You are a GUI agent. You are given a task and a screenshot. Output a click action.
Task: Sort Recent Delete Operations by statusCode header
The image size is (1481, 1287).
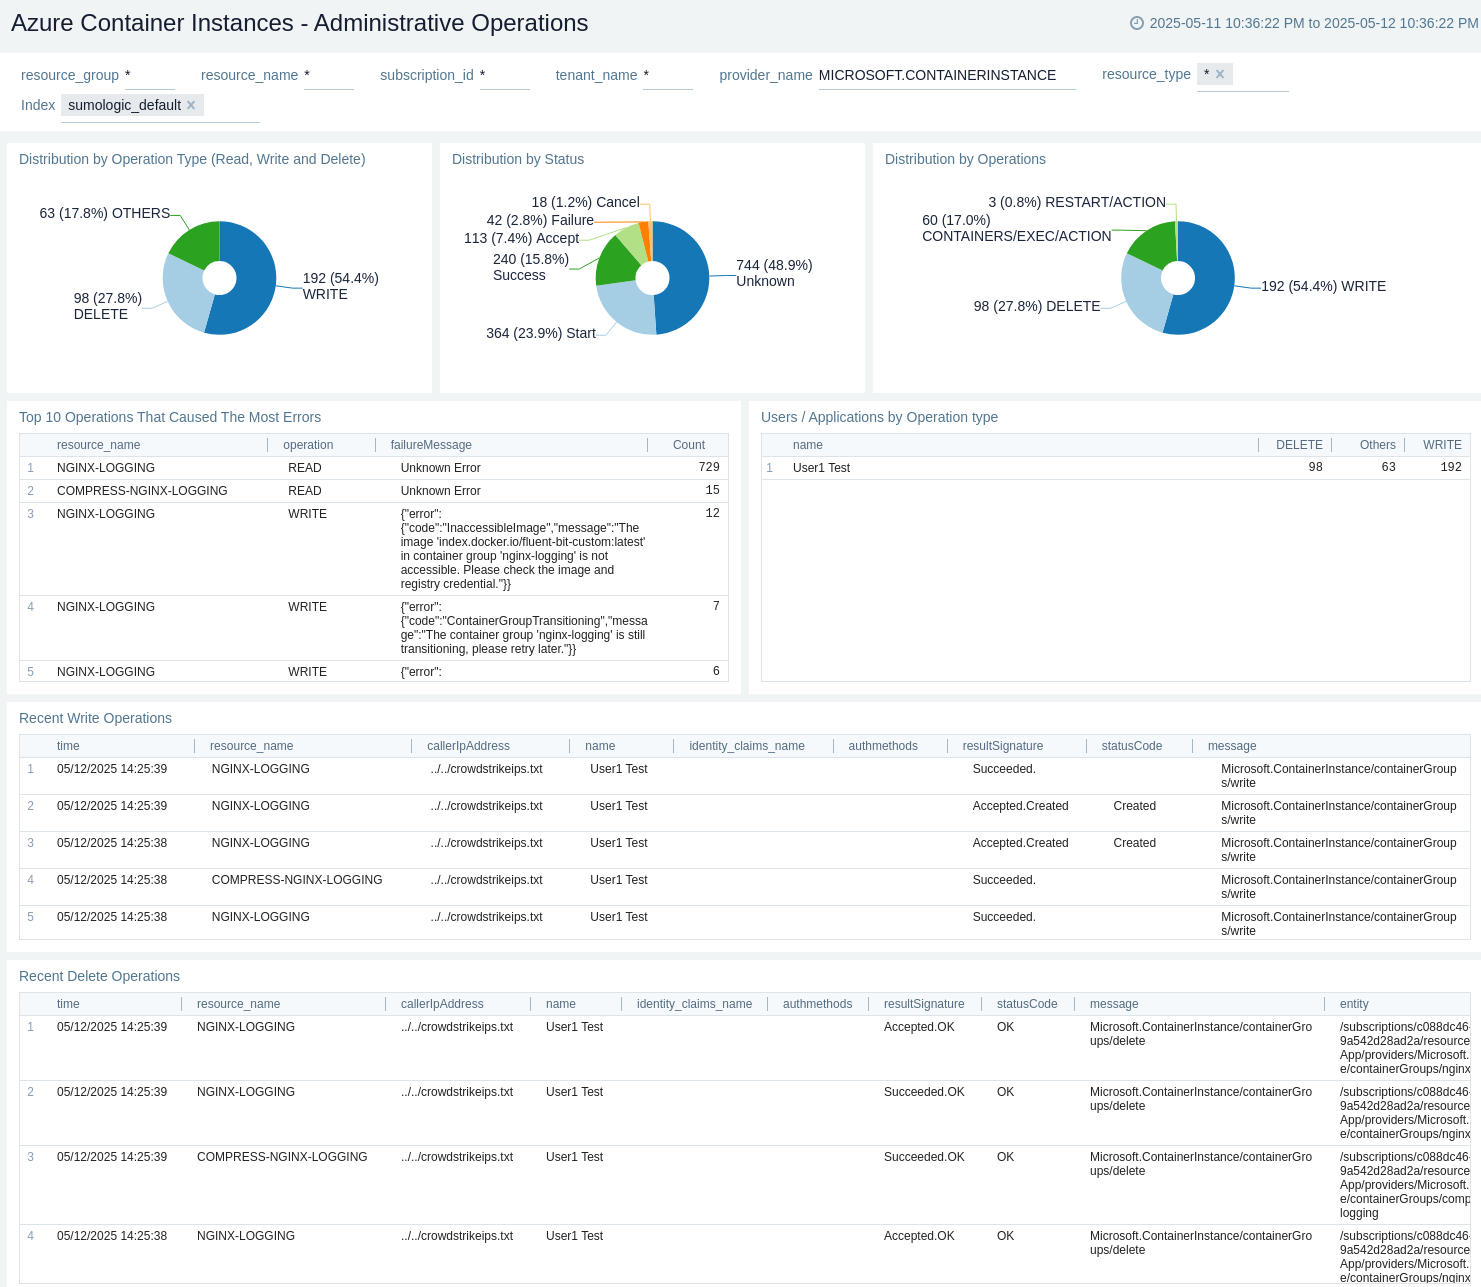pyautogui.click(x=1027, y=1004)
